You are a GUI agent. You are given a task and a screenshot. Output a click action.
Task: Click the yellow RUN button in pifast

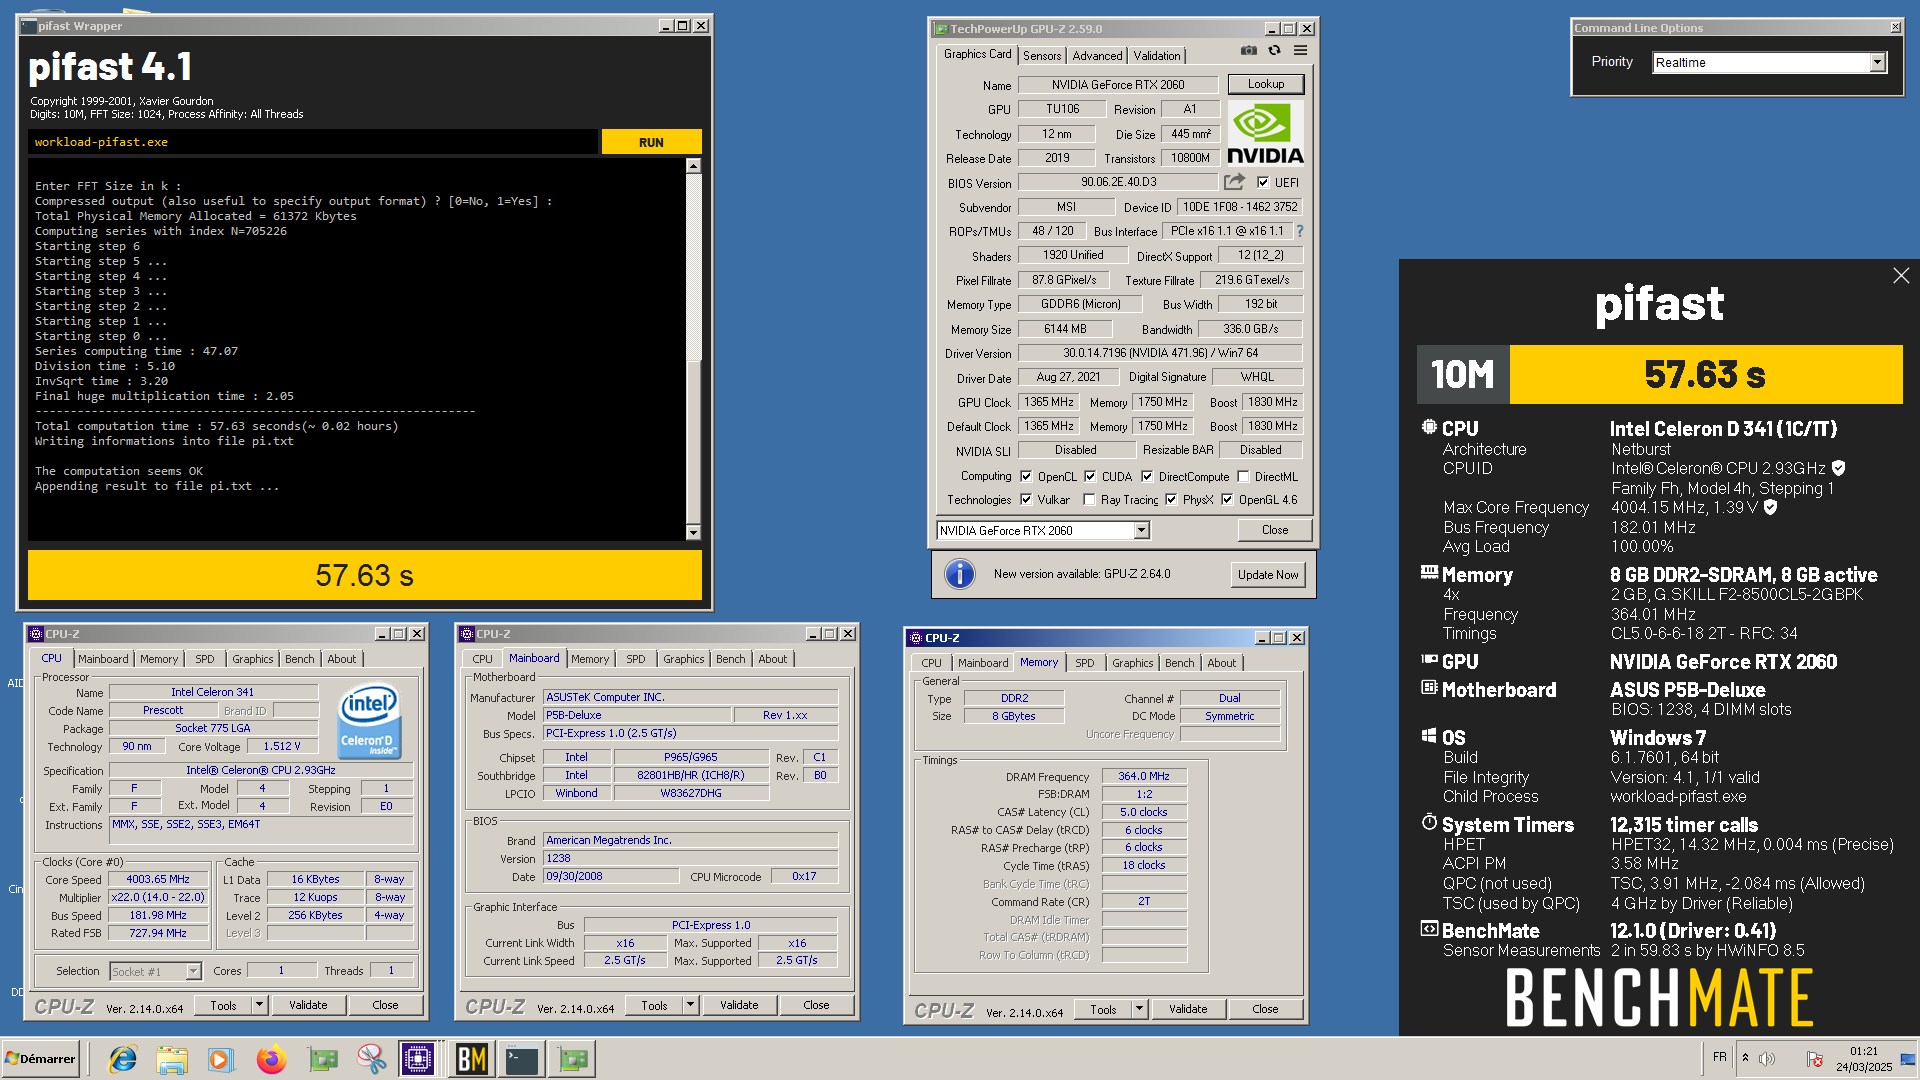coord(651,142)
